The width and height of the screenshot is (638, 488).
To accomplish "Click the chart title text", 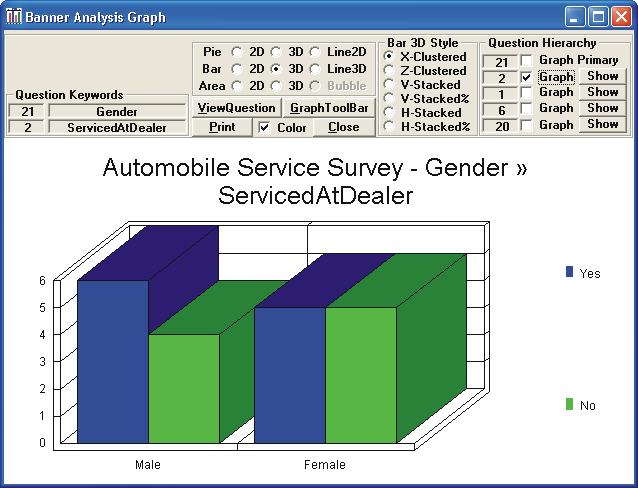I will click(315, 181).
